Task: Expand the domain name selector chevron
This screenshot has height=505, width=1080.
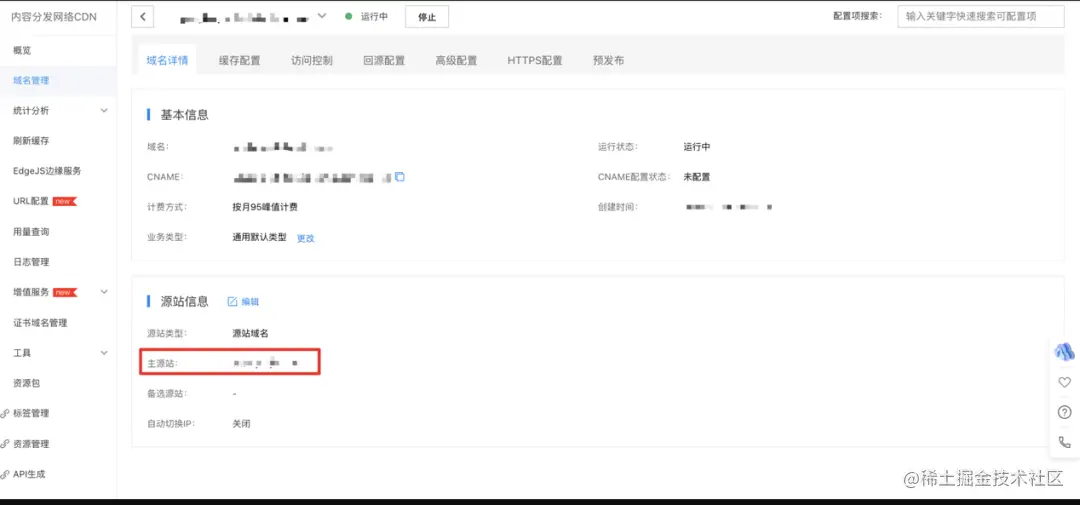Action: pos(321,16)
